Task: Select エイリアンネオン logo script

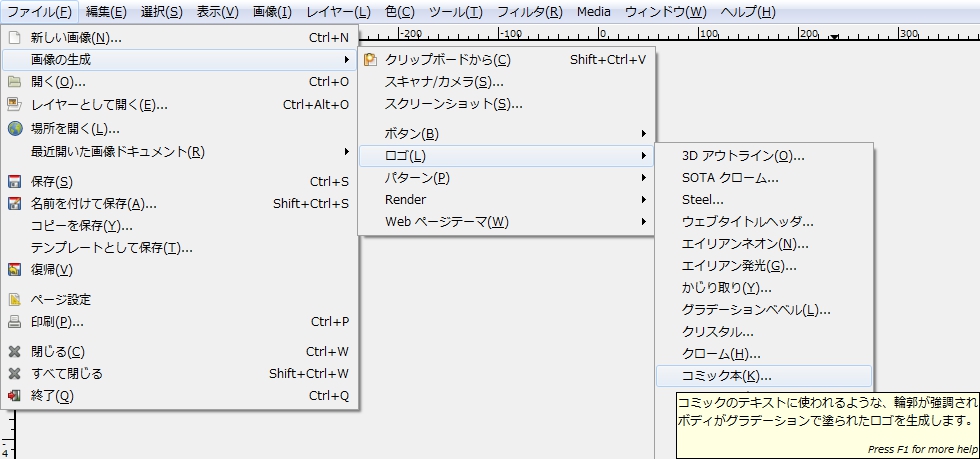Action: (764, 244)
